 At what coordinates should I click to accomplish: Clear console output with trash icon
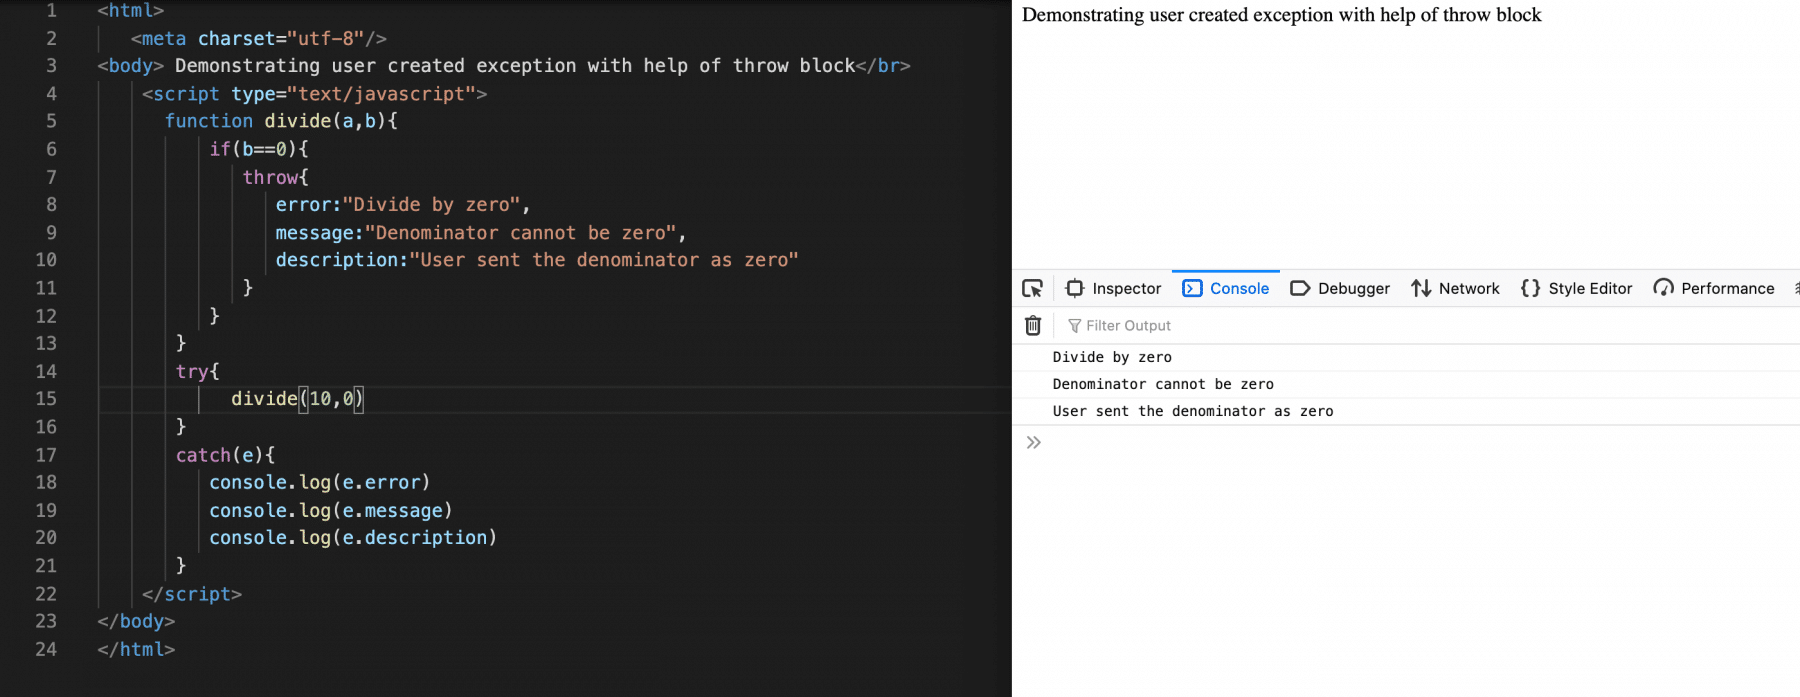(x=1033, y=325)
